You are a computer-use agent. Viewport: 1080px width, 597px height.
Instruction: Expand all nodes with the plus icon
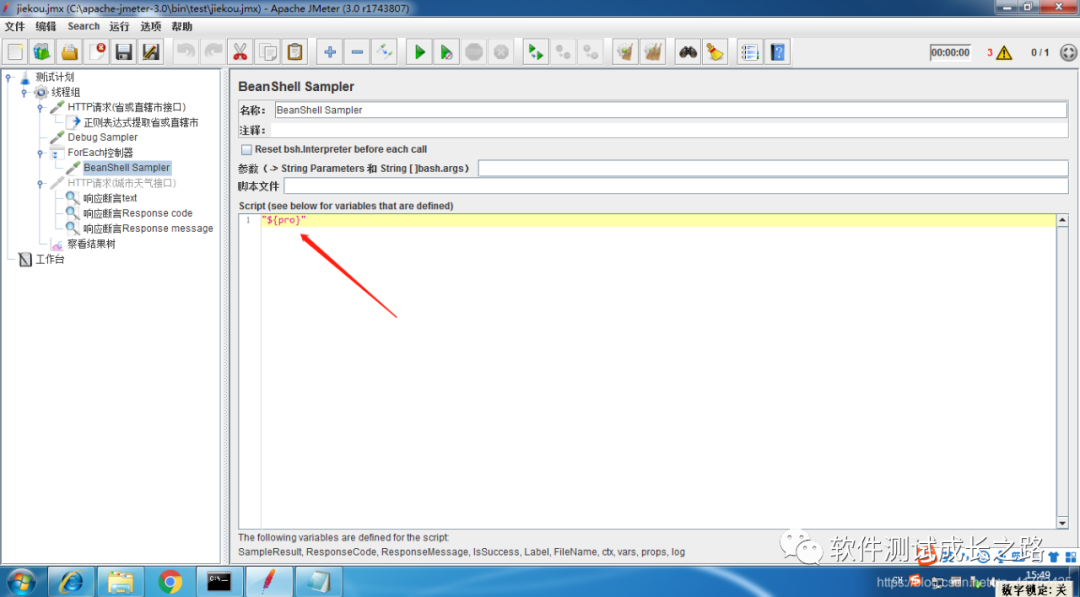click(330, 52)
